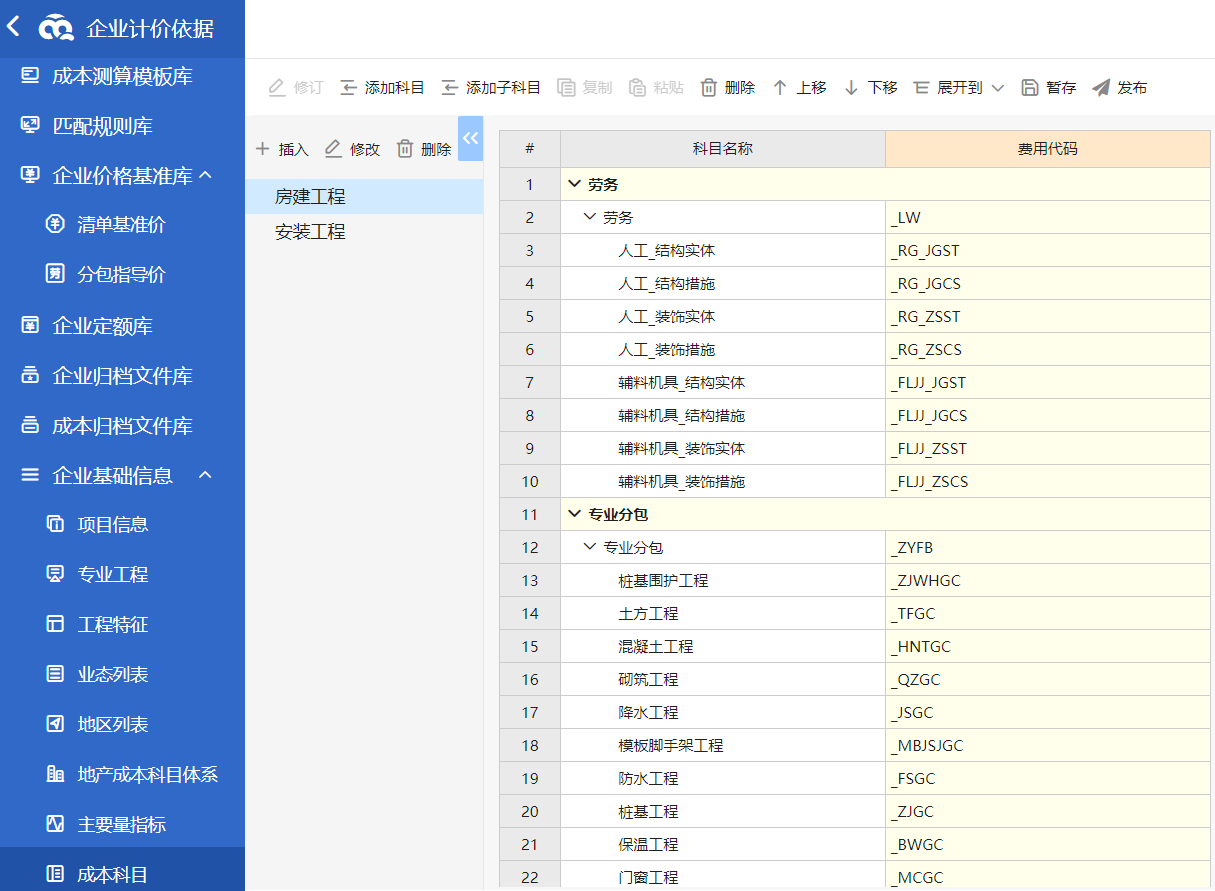
Task: Move row down with 下移 arrow
Action: [x=852, y=88]
